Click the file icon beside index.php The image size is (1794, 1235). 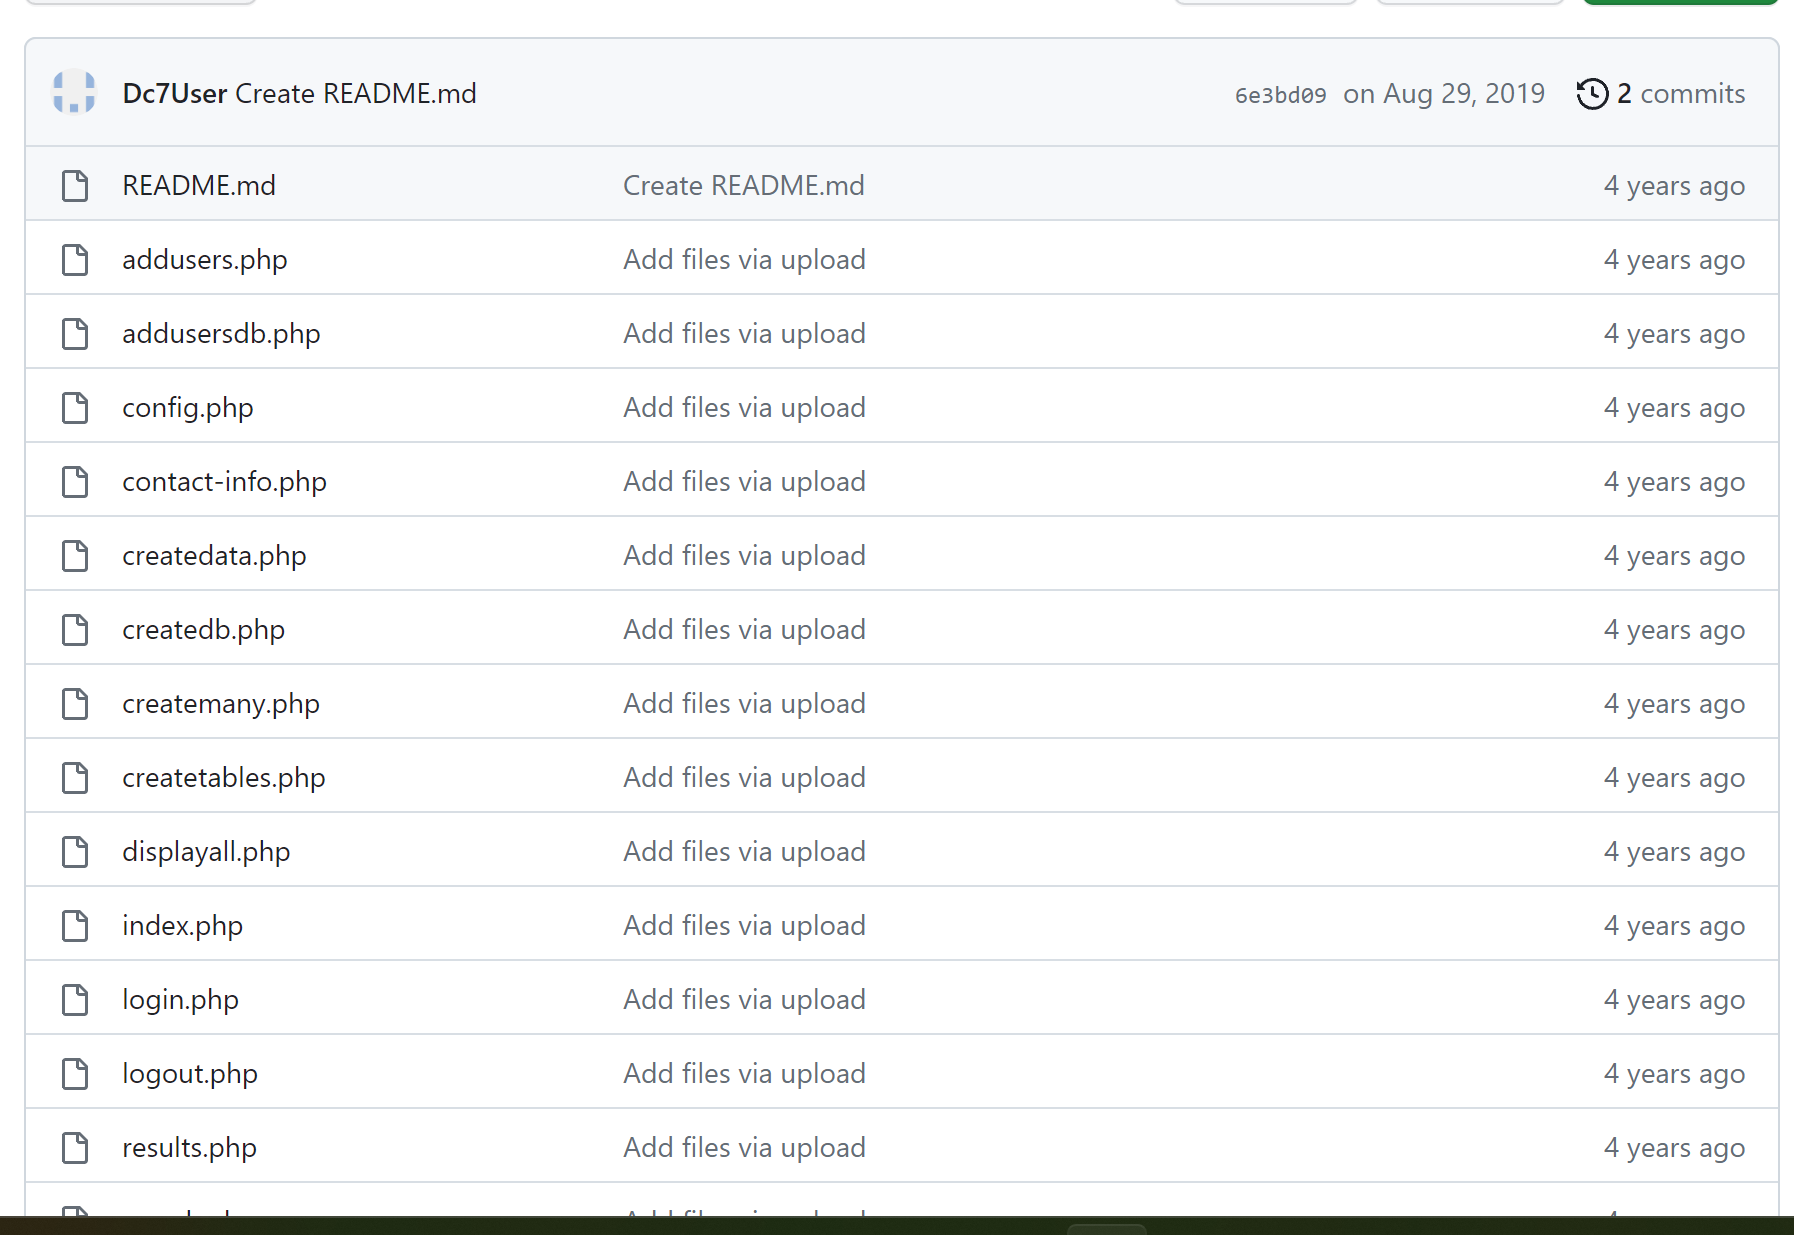(75, 926)
